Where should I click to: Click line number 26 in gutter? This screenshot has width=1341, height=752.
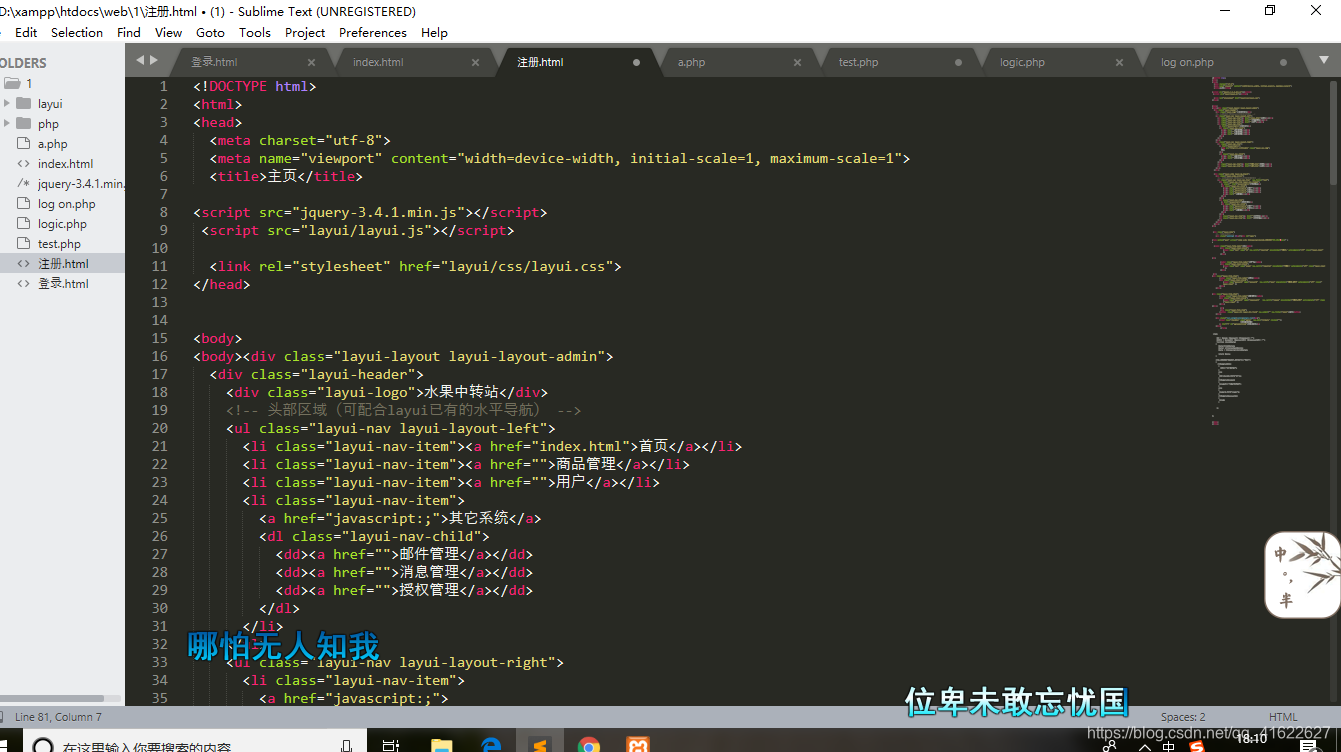160,536
